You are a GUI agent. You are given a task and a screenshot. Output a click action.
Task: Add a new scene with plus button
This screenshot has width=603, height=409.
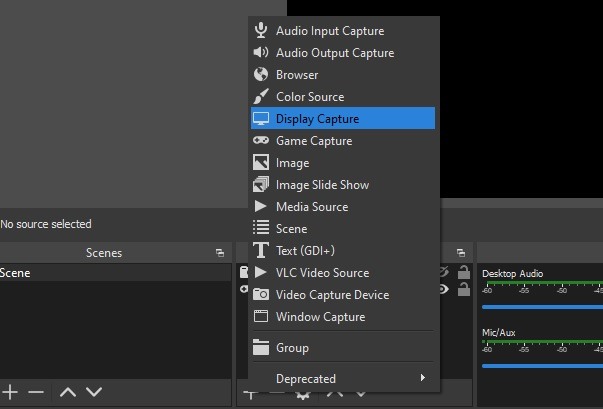coord(11,392)
